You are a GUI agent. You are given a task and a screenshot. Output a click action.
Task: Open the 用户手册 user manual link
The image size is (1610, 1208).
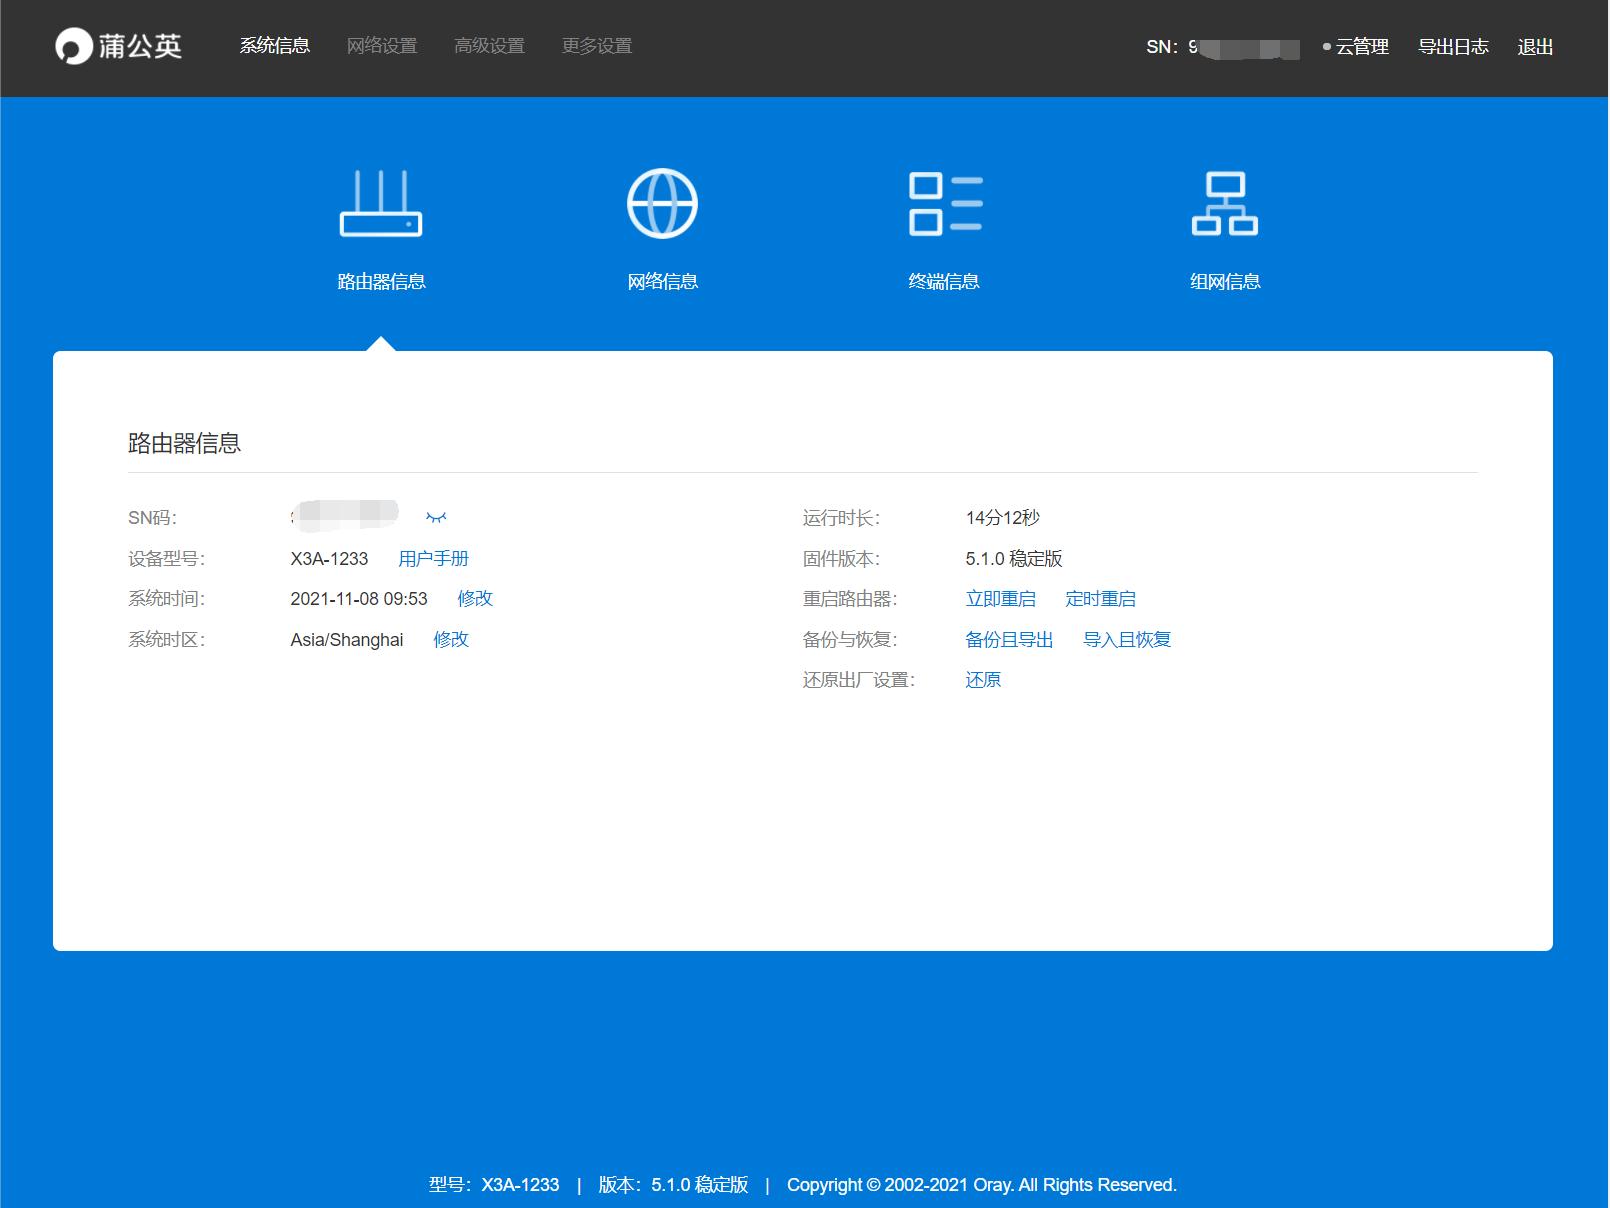434,558
